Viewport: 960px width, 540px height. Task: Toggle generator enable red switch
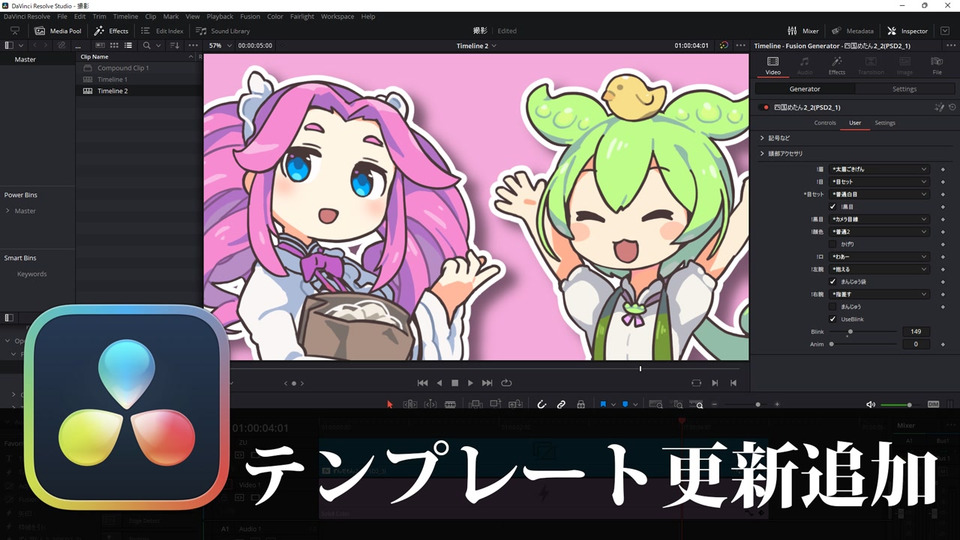763,107
